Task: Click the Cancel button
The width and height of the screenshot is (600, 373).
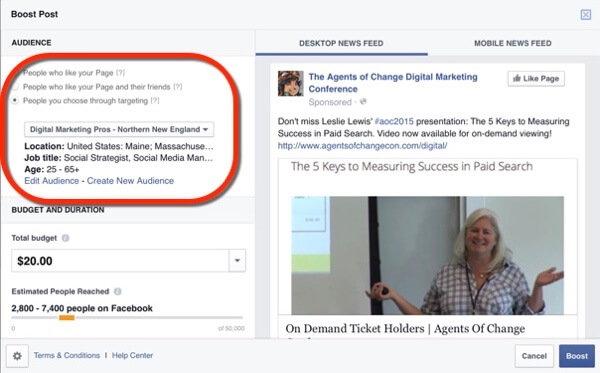Action: pyautogui.click(x=534, y=356)
